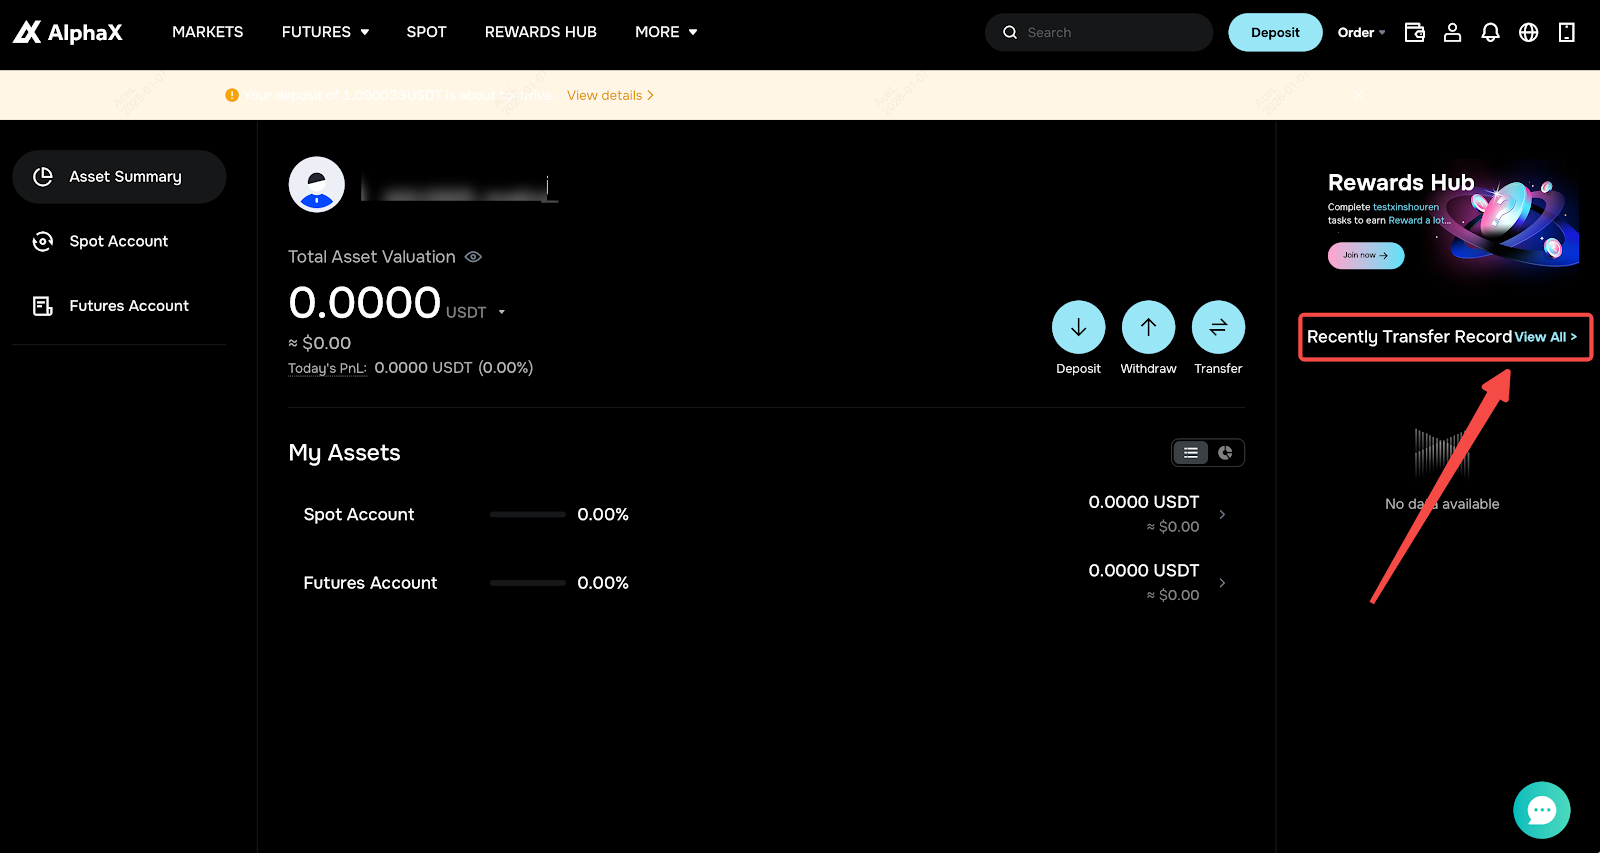
Task: Click the Futures Account sidebar icon
Action: [x=43, y=306]
